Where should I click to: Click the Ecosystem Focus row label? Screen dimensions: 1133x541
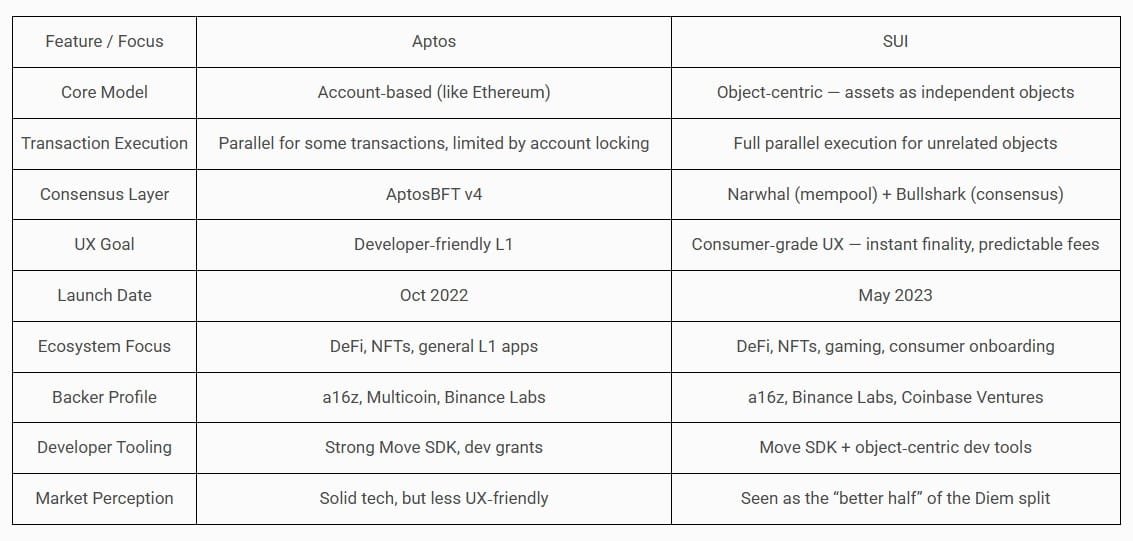pos(104,346)
